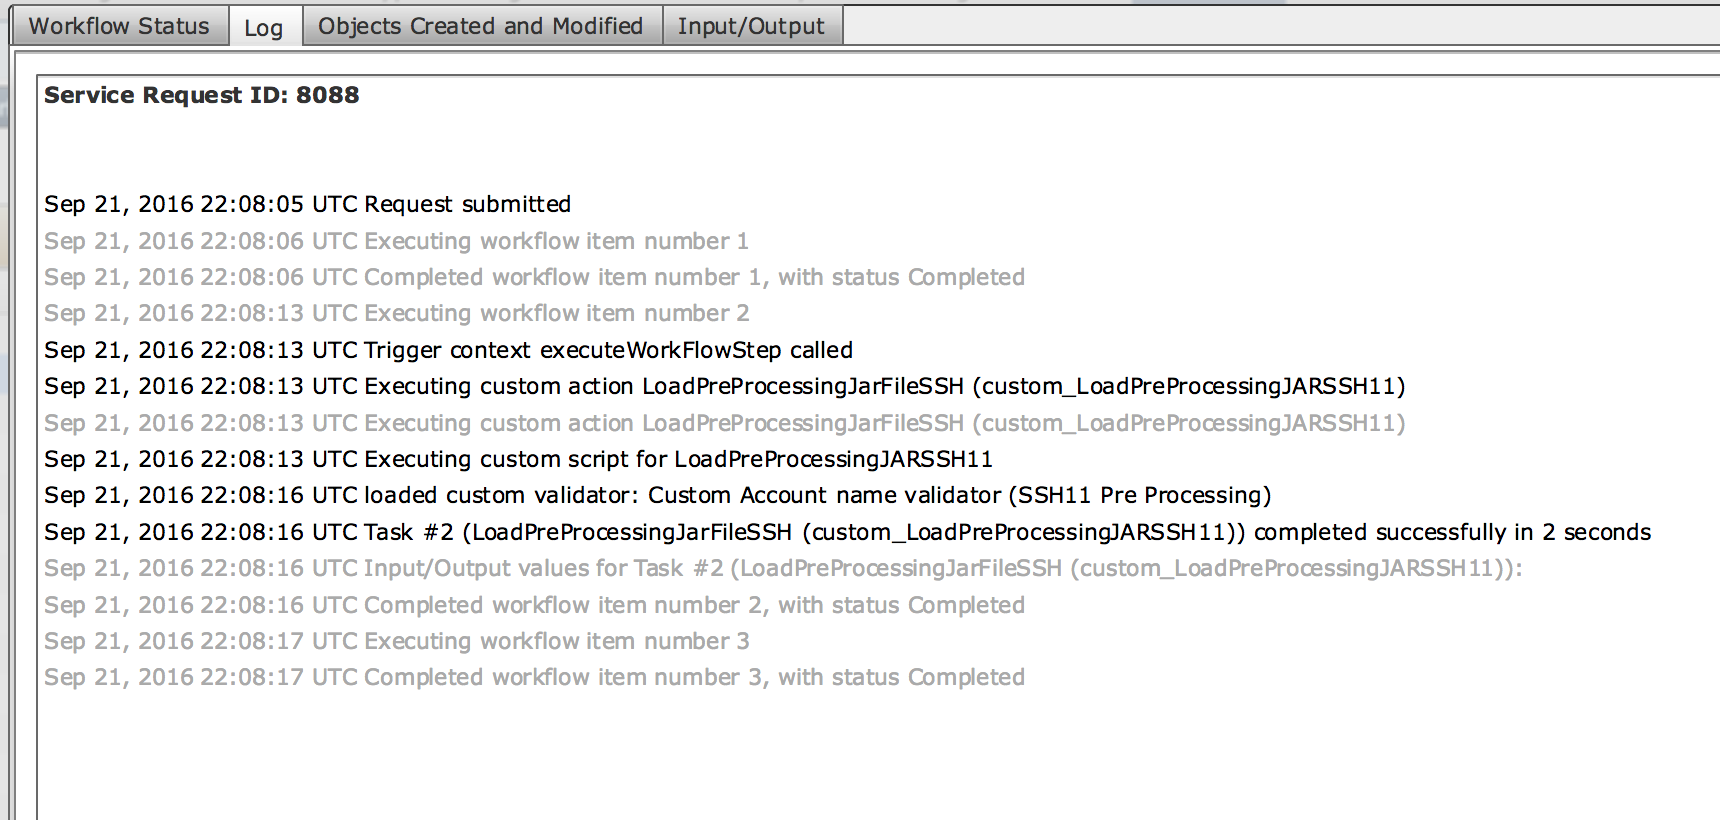Select the 'Executing workflow item number 3' line
The width and height of the screenshot is (1720, 820).
click(396, 641)
